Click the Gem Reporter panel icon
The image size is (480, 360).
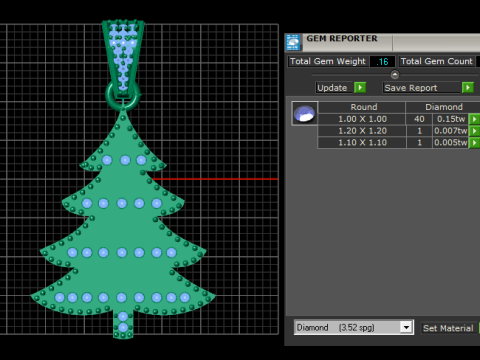[293, 42]
